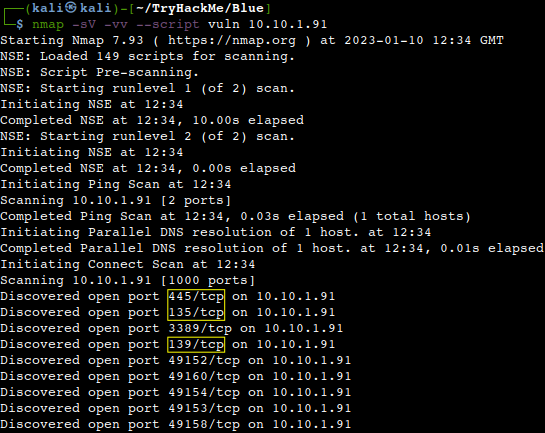Click the nmap command word

point(48,24)
